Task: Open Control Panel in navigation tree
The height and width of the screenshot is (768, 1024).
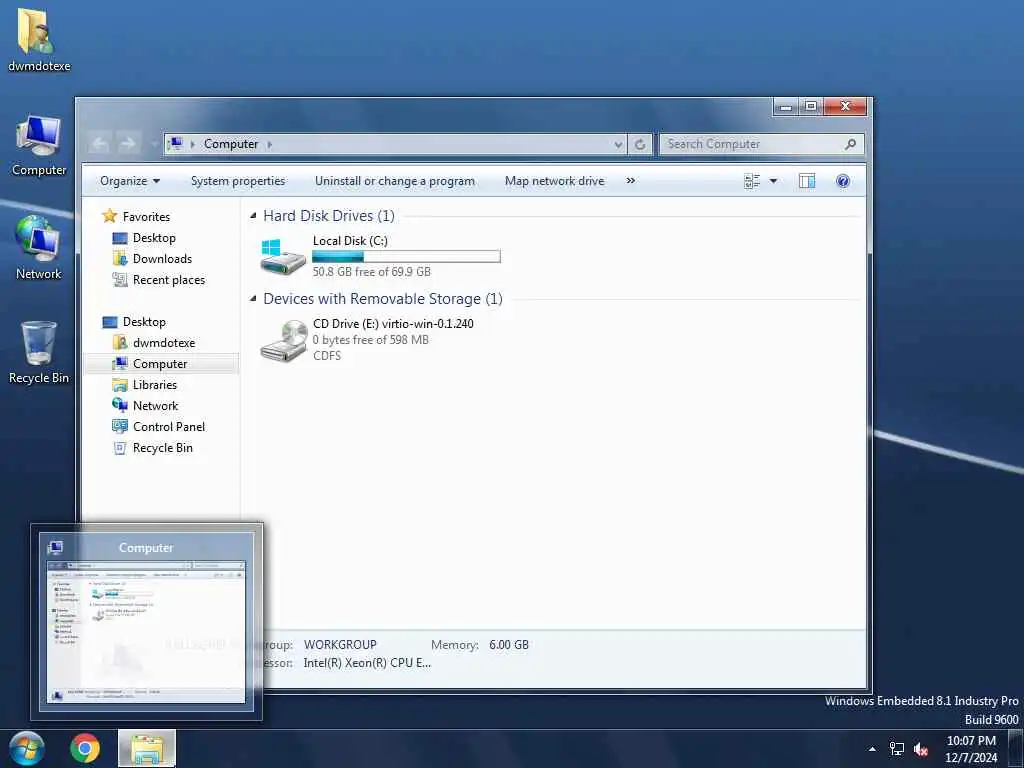Action: pos(168,426)
